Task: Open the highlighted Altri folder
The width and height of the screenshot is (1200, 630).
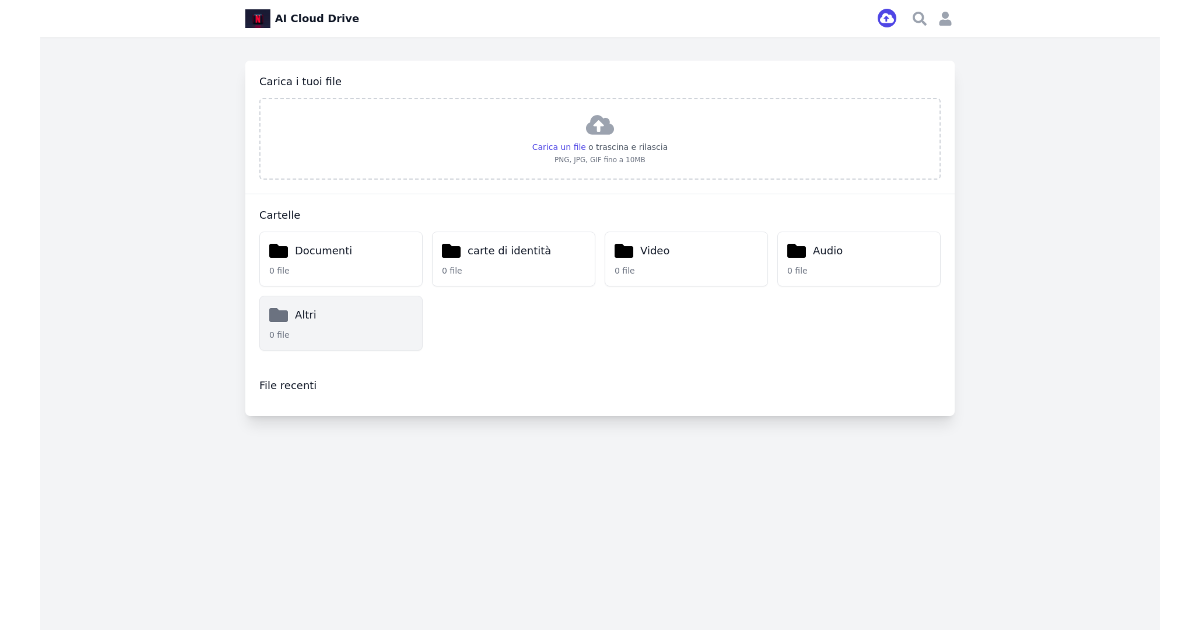Action: 341,322
